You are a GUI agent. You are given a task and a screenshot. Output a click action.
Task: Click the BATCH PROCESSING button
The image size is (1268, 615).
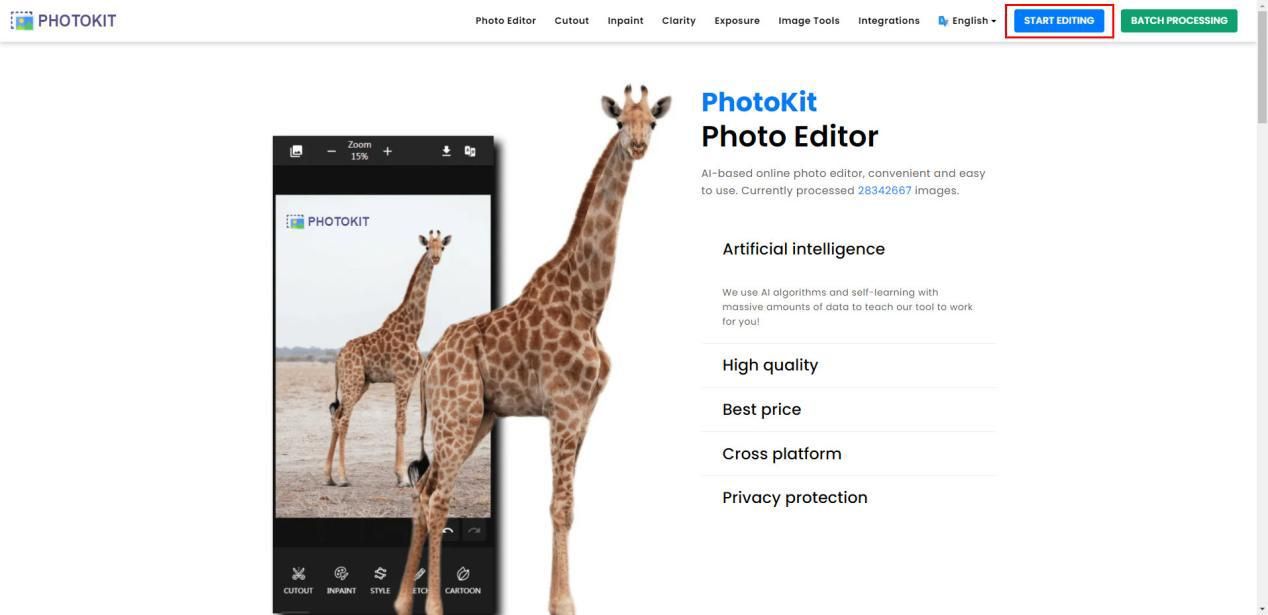coord(1179,21)
